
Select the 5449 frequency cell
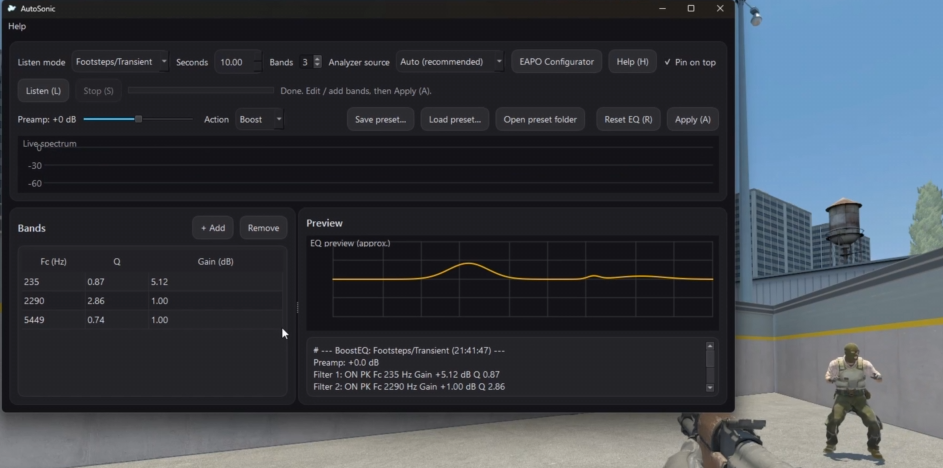pos(53,320)
